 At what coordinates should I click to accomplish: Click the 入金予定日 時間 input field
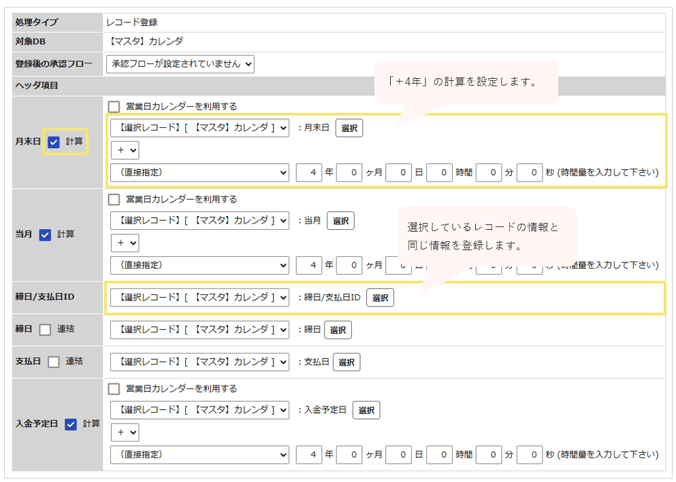pos(439,454)
